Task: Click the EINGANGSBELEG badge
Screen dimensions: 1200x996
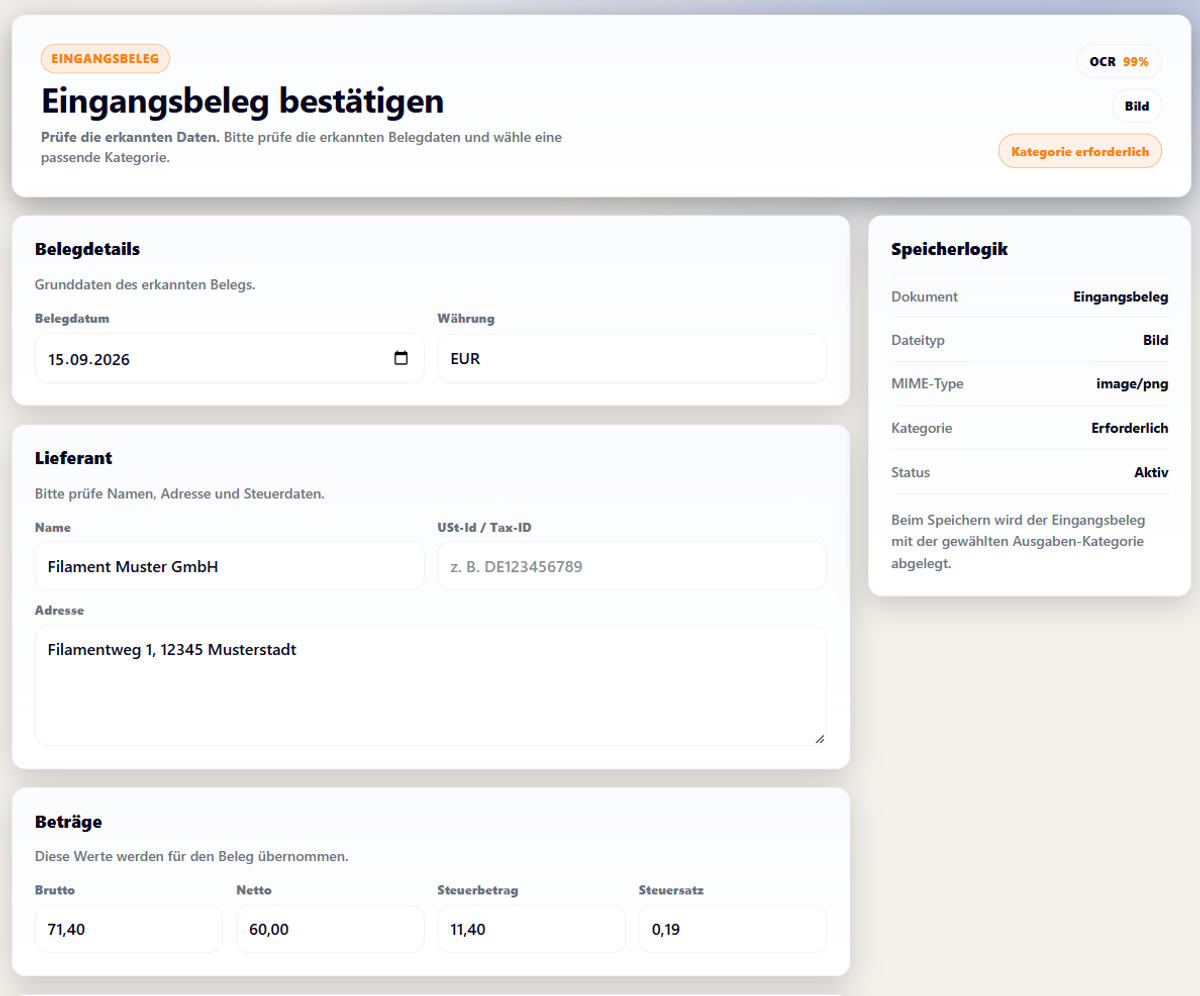Action: (105, 59)
